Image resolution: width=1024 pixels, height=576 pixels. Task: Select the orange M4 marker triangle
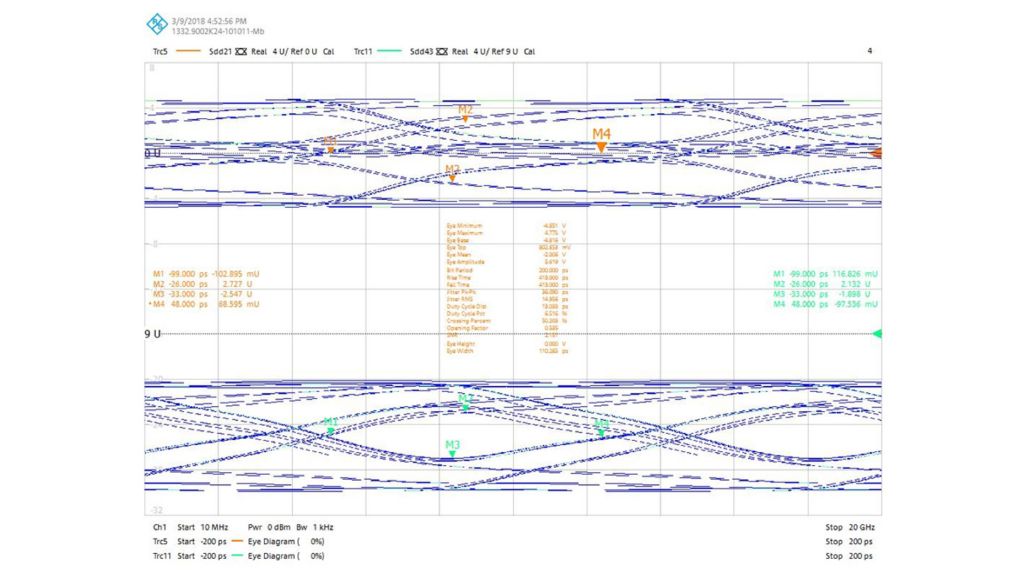(602, 146)
